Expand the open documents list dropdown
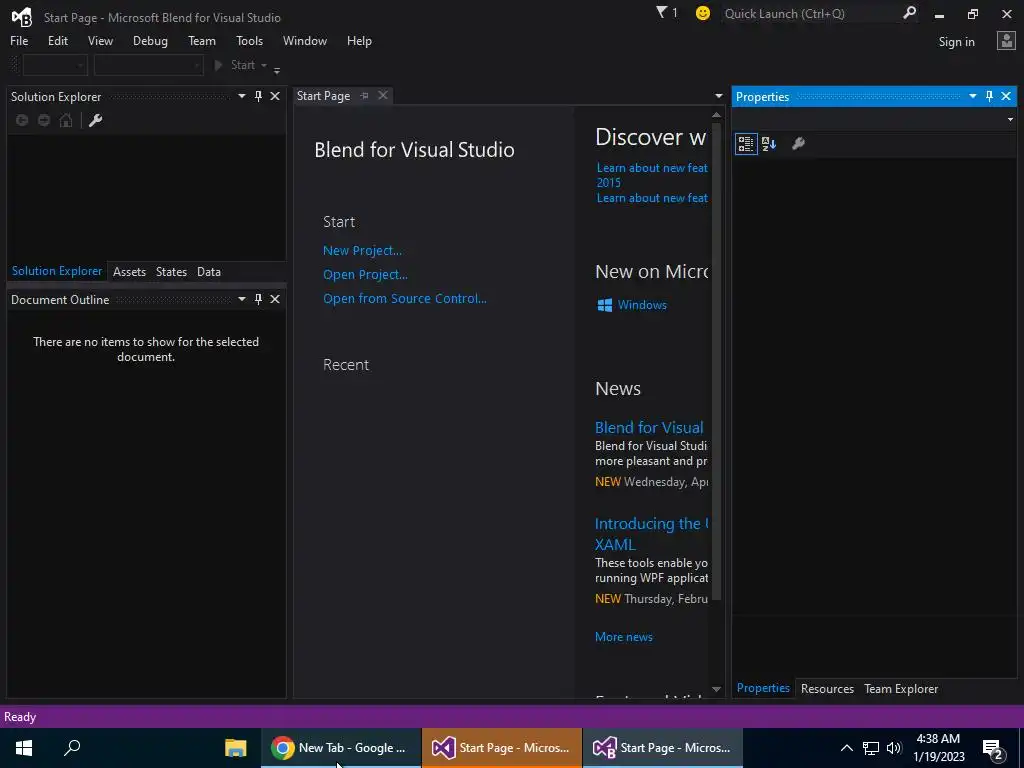The height and width of the screenshot is (768, 1024). coord(718,96)
